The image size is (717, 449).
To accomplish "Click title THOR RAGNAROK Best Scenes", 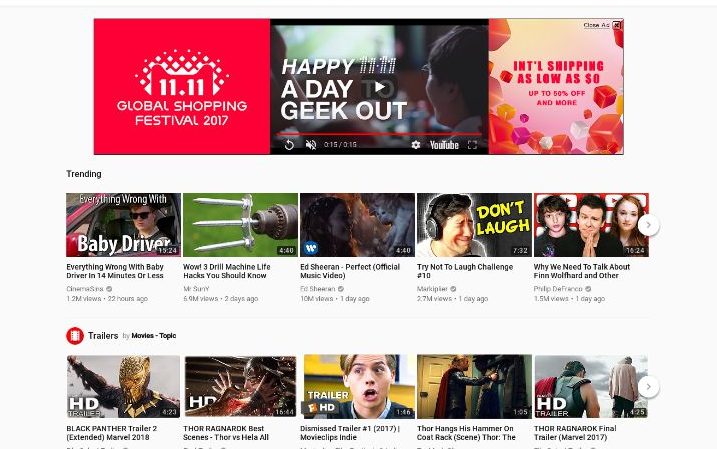I will pyautogui.click(x=226, y=433).
